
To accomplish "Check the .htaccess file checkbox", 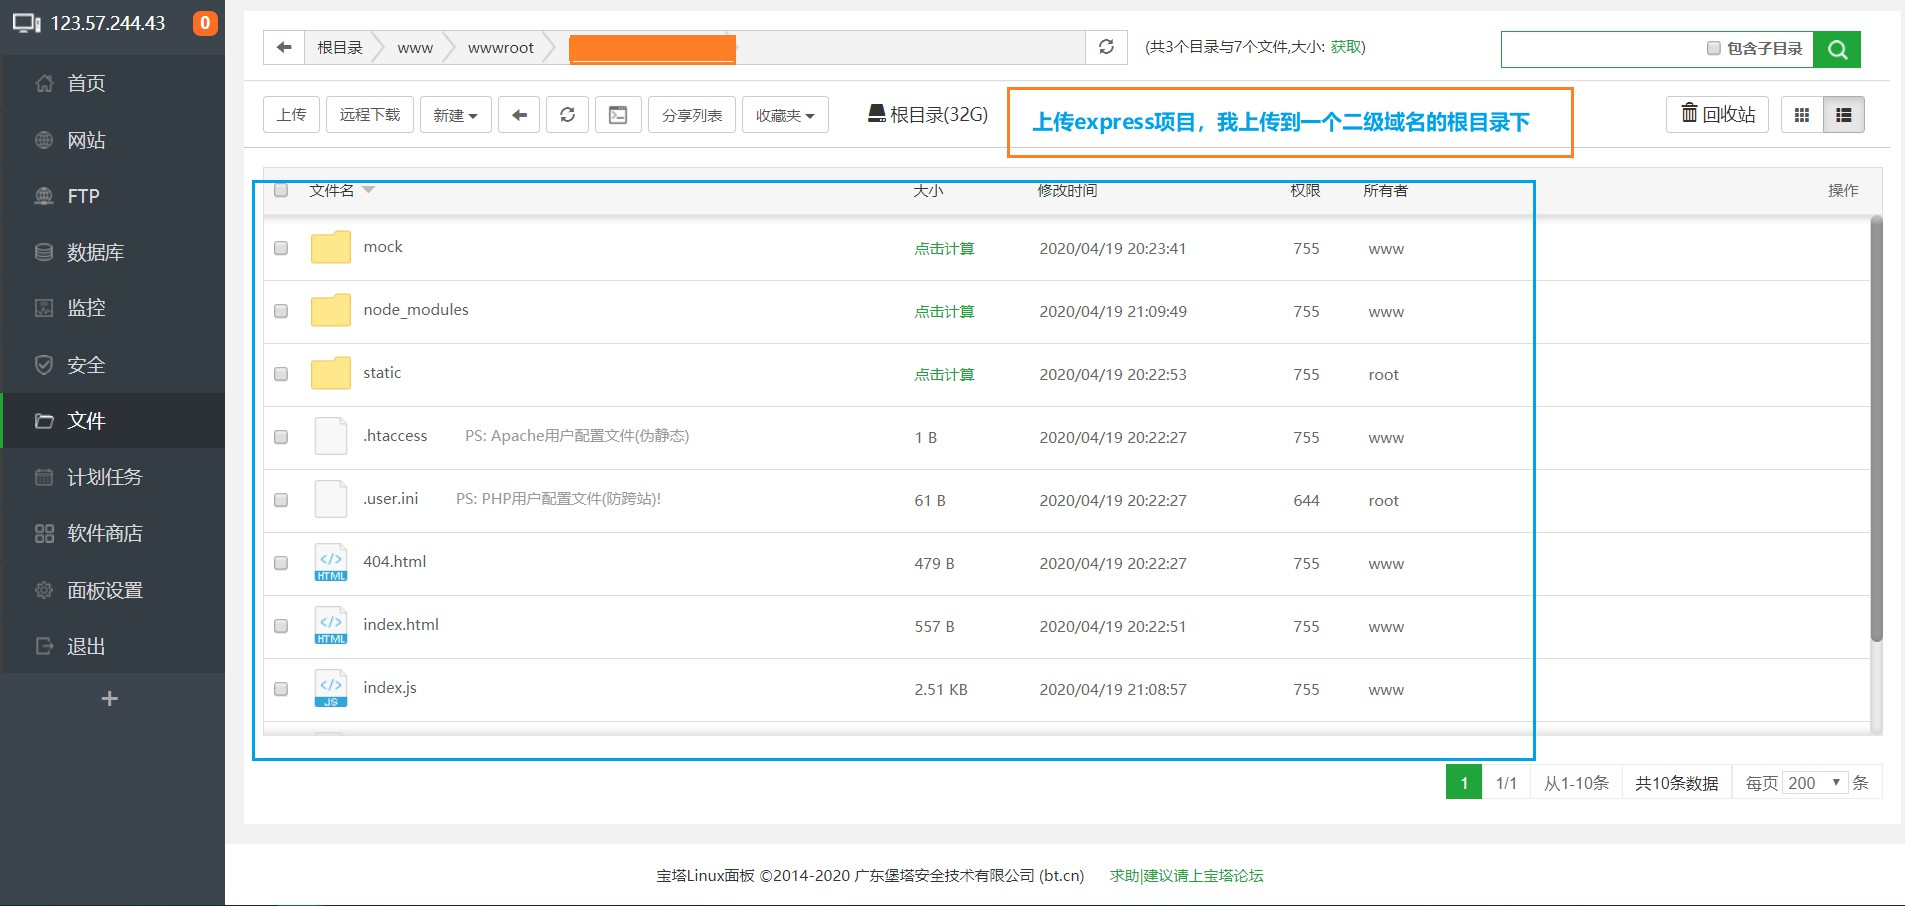I will (281, 437).
